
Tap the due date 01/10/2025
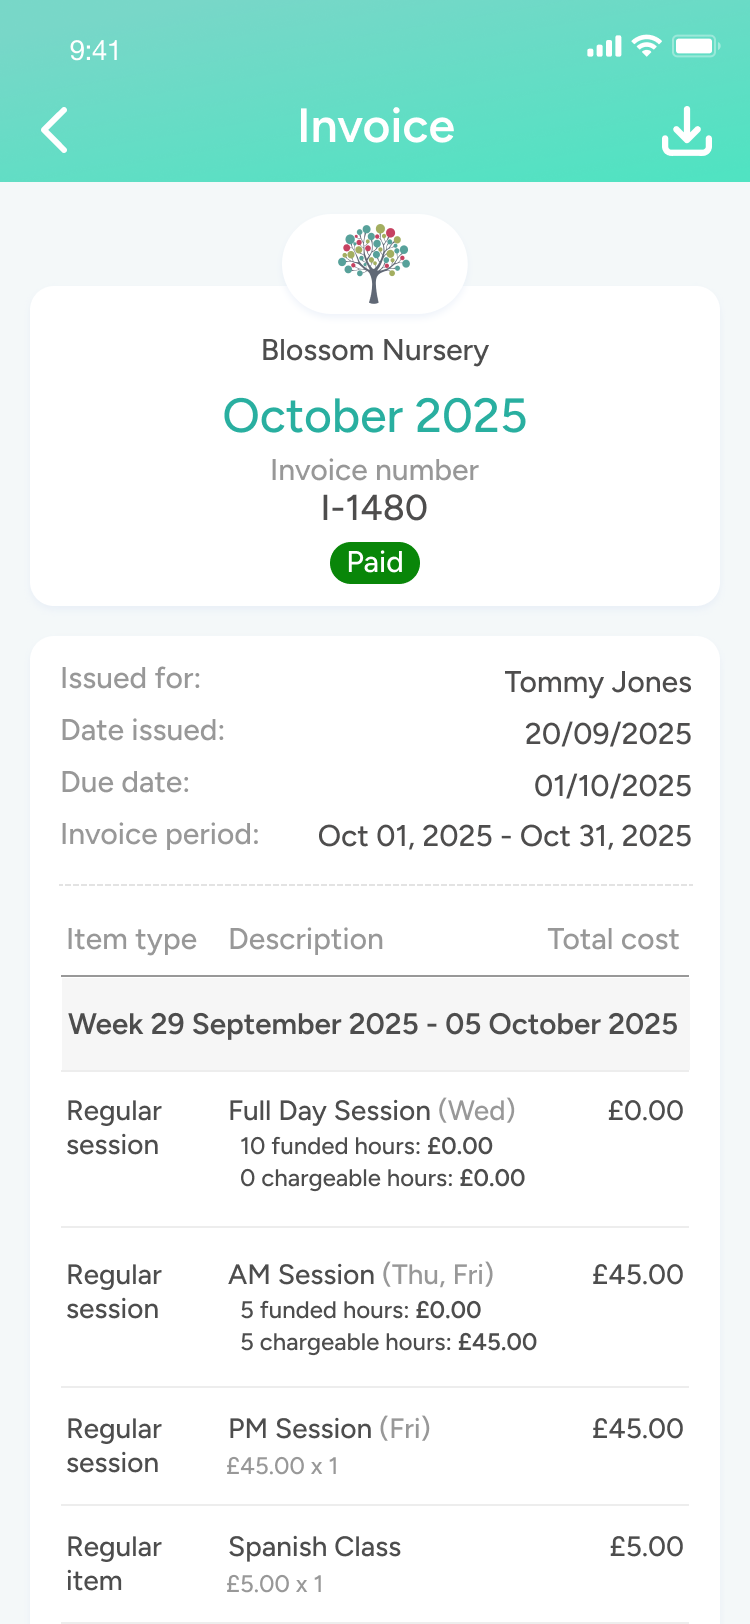612,786
